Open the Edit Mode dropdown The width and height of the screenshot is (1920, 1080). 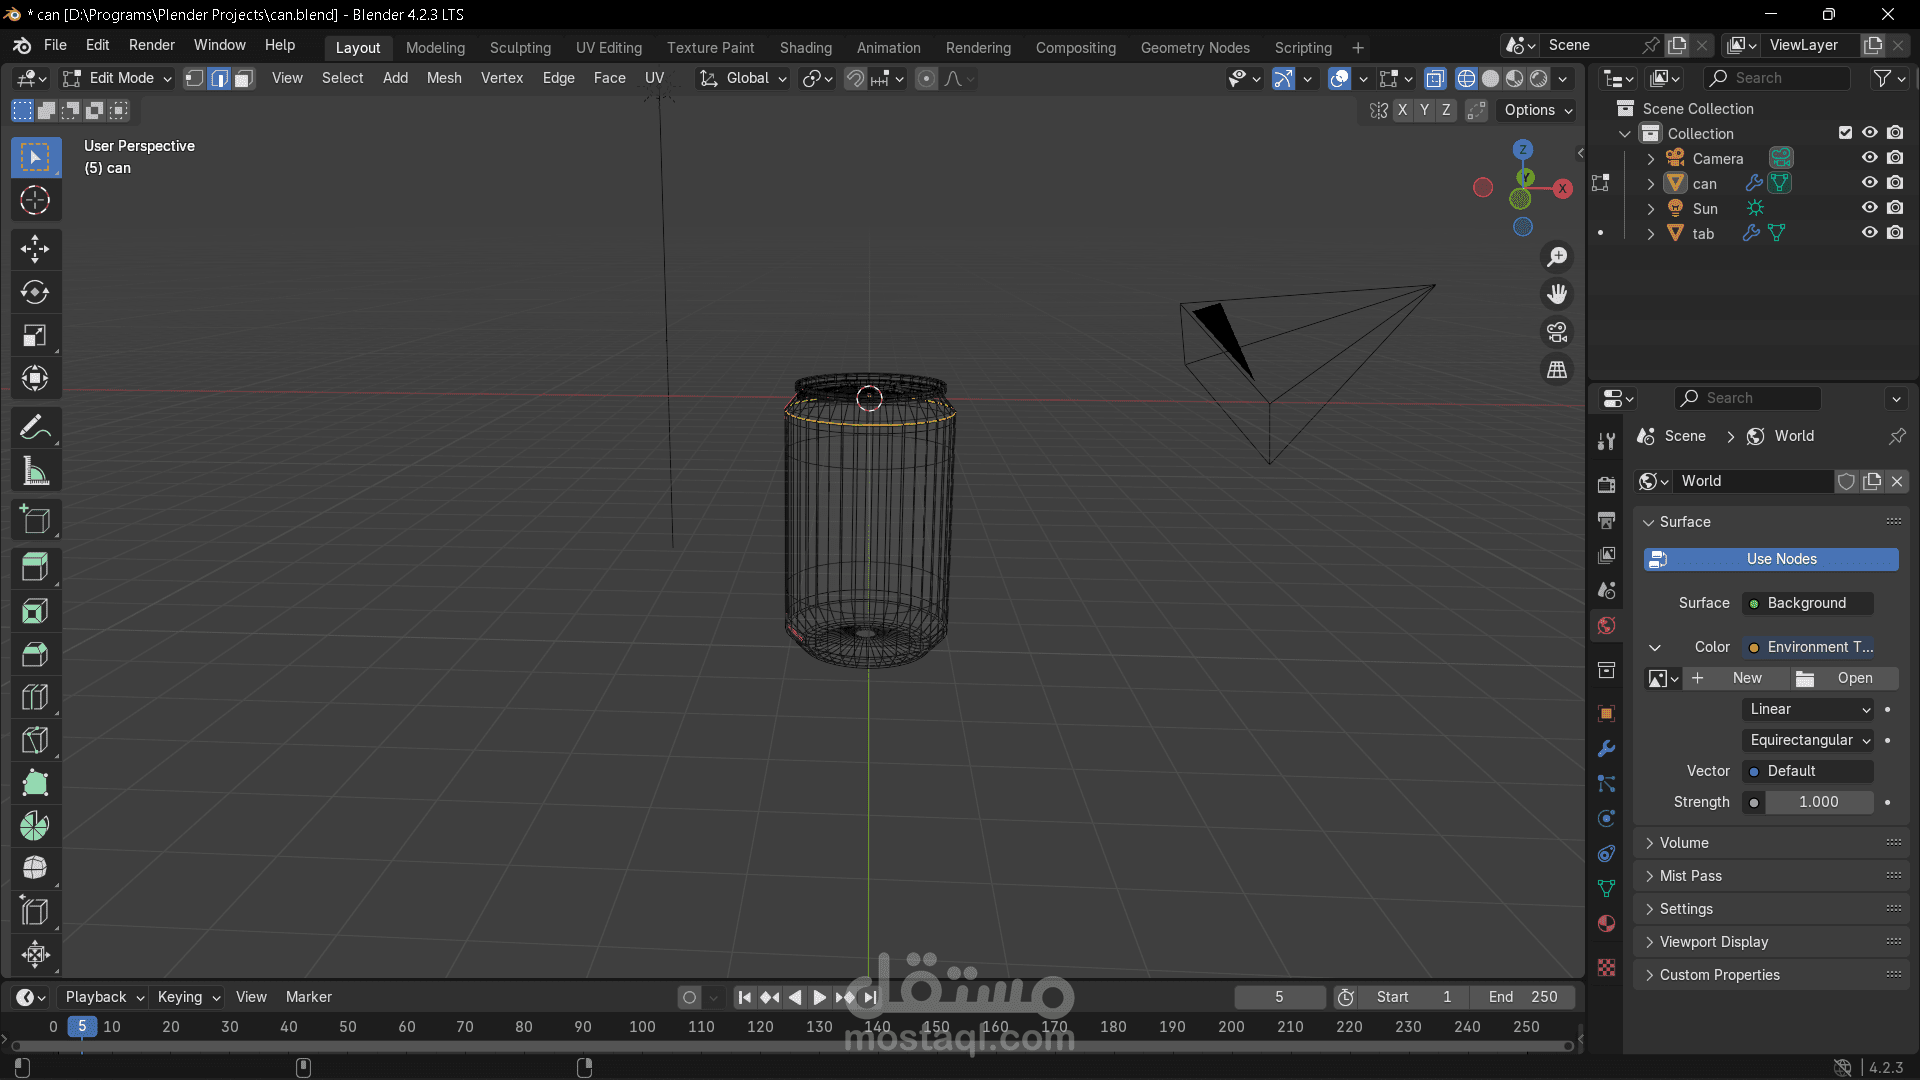(x=117, y=78)
